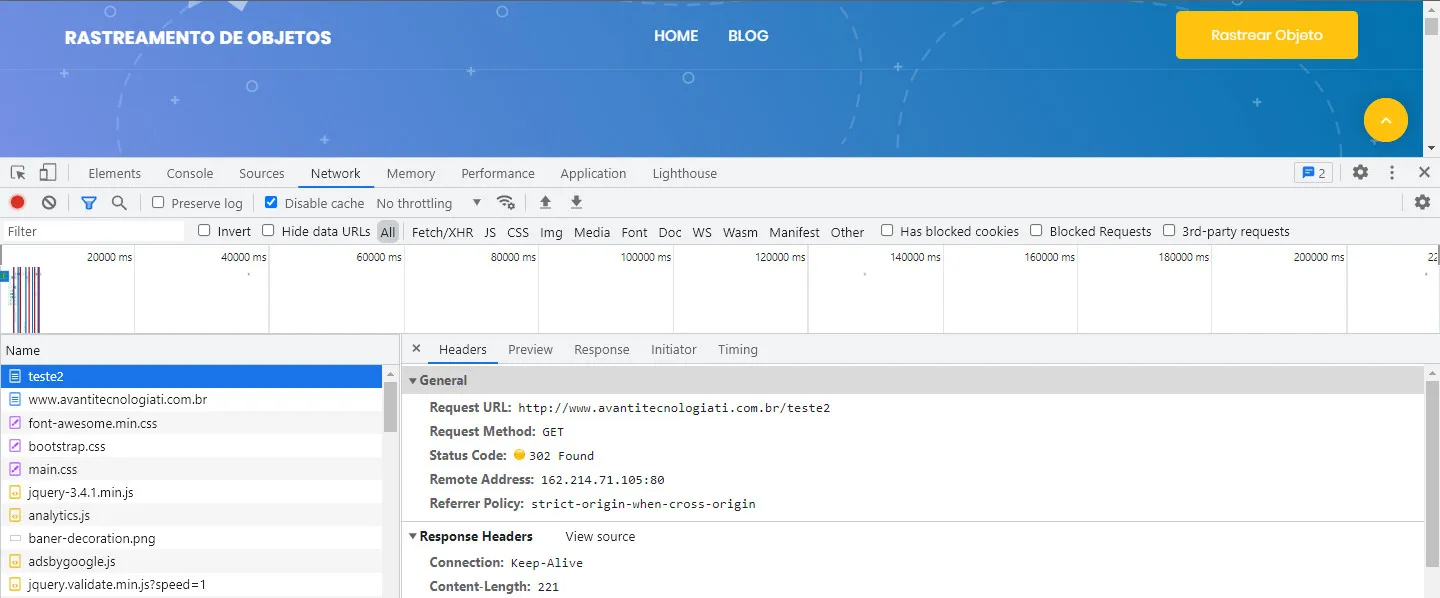Open the Performance tab
The width and height of the screenshot is (1440, 598).
click(498, 173)
